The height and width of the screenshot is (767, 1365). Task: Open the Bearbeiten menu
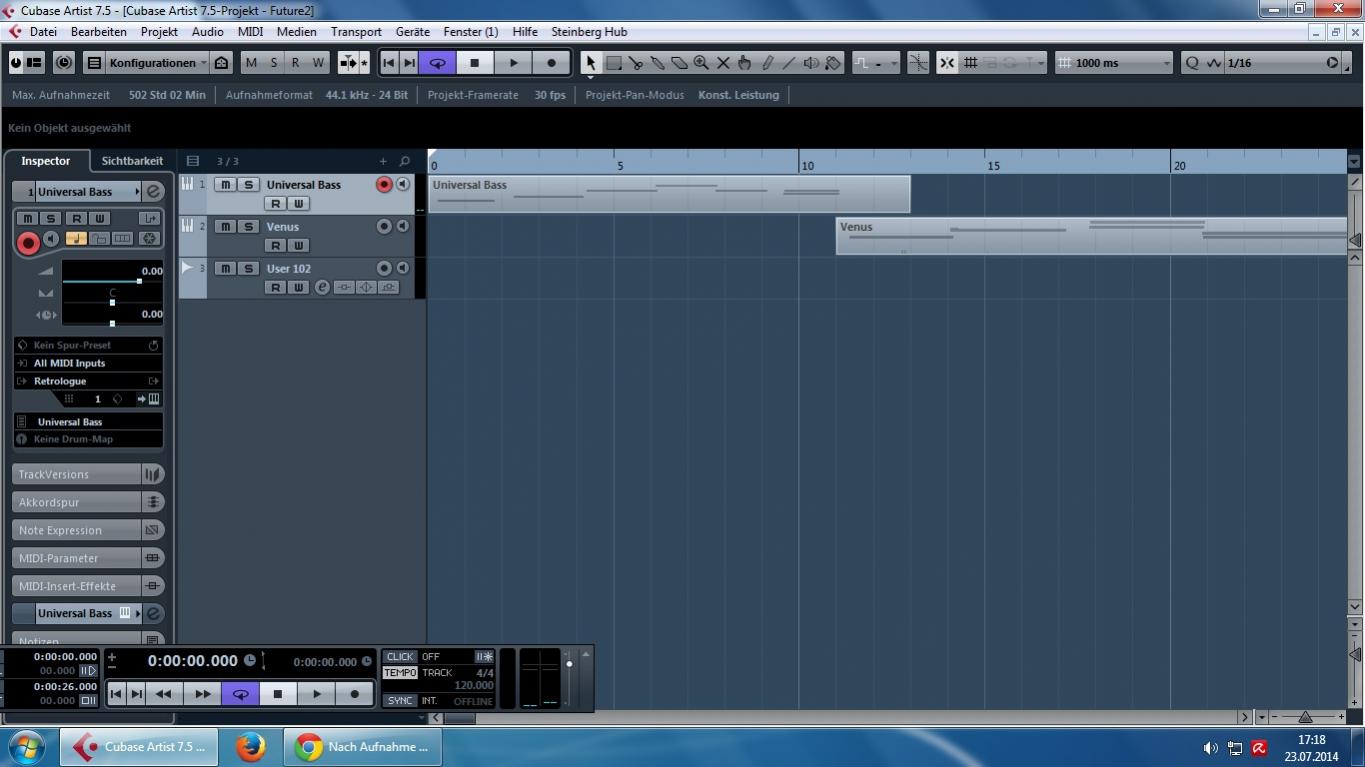click(x=99, y=32)
